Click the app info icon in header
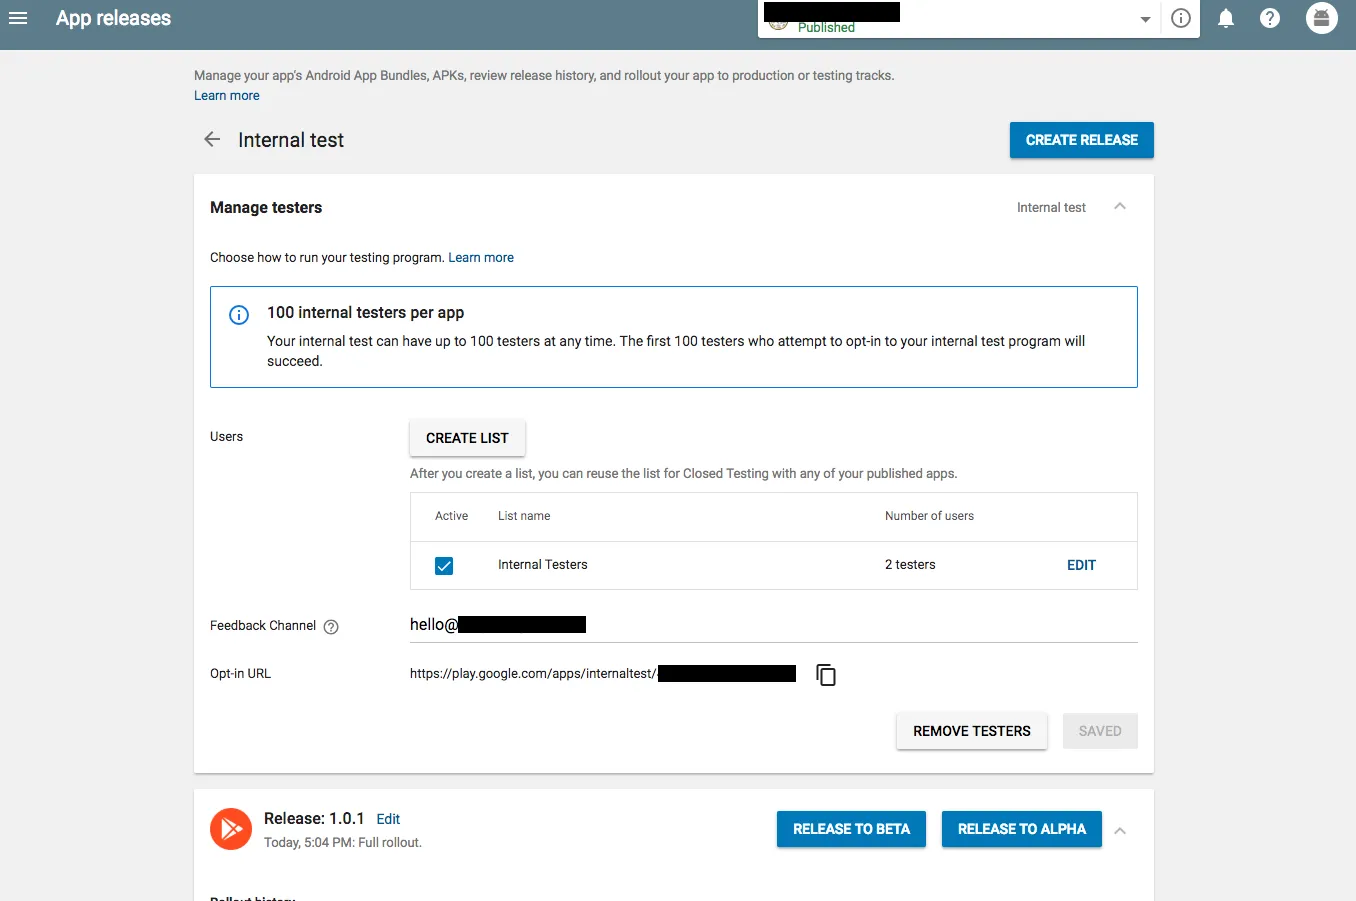This screenshot has height=901, width=1356. coord(1181,18)
